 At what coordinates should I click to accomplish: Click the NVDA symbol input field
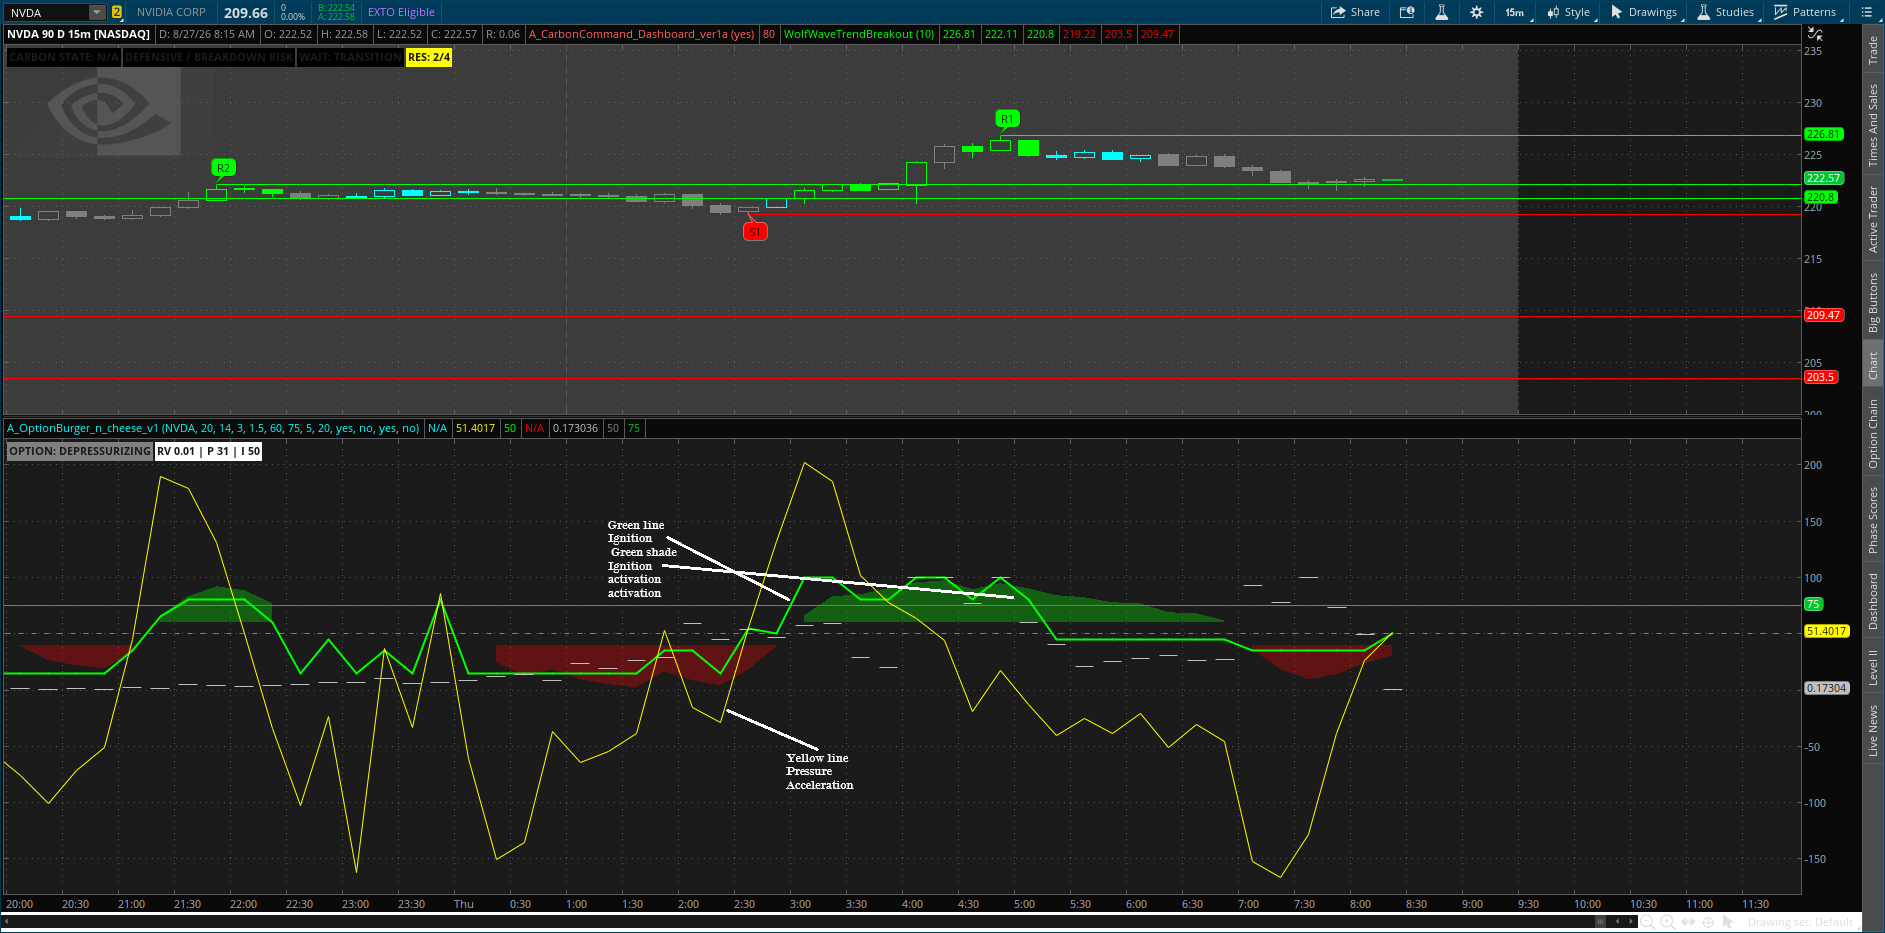[47, 12]
